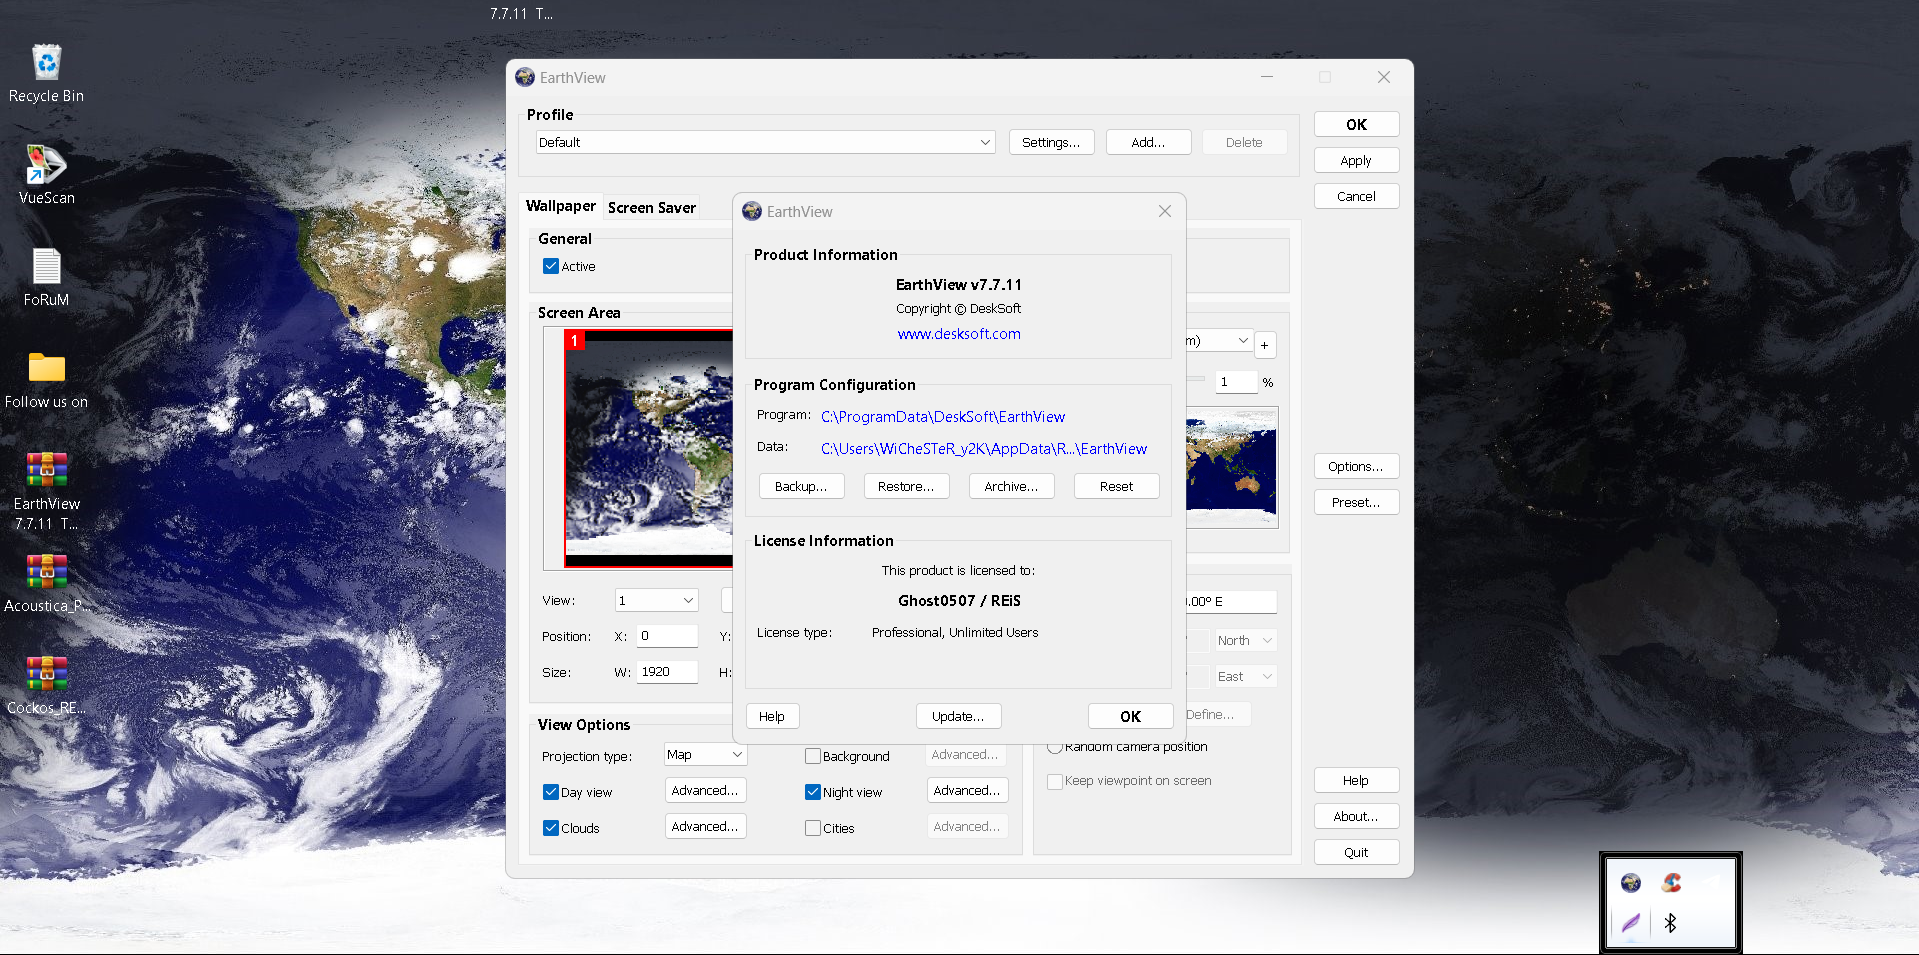Click the Options... button
1919x955 pixels.
1356,466
